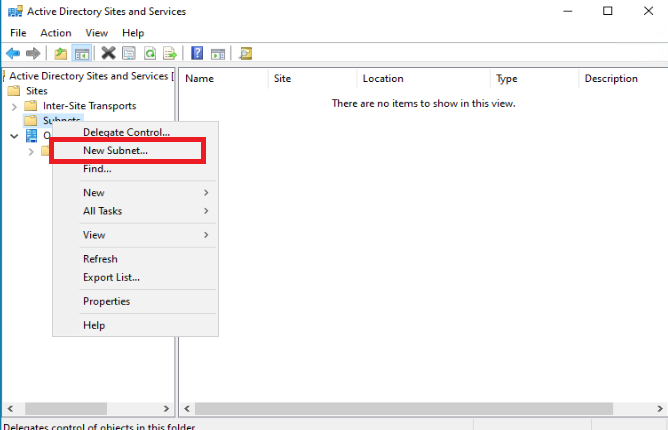Expand the Inter-Site Transports node
The width and height of the screenshot is (668, 430).
pyautogui.click(x=14, y=106)
